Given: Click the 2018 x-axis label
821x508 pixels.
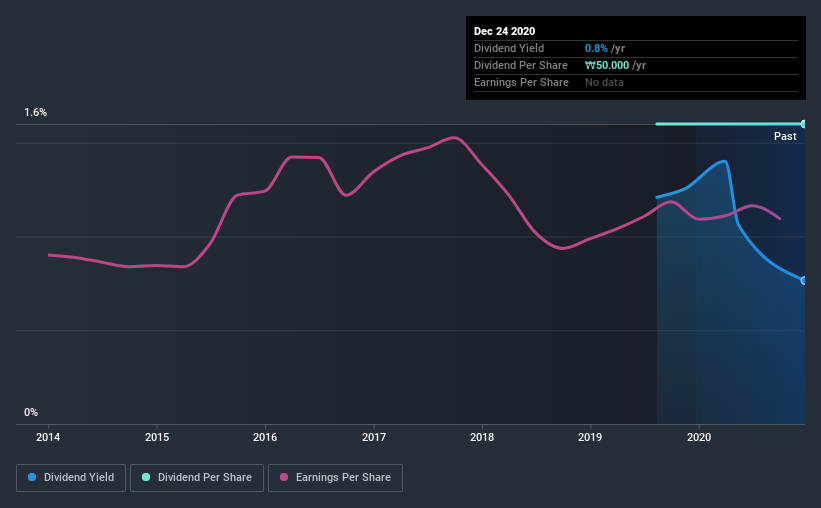Looking at the screenshot, I should 482,437.
